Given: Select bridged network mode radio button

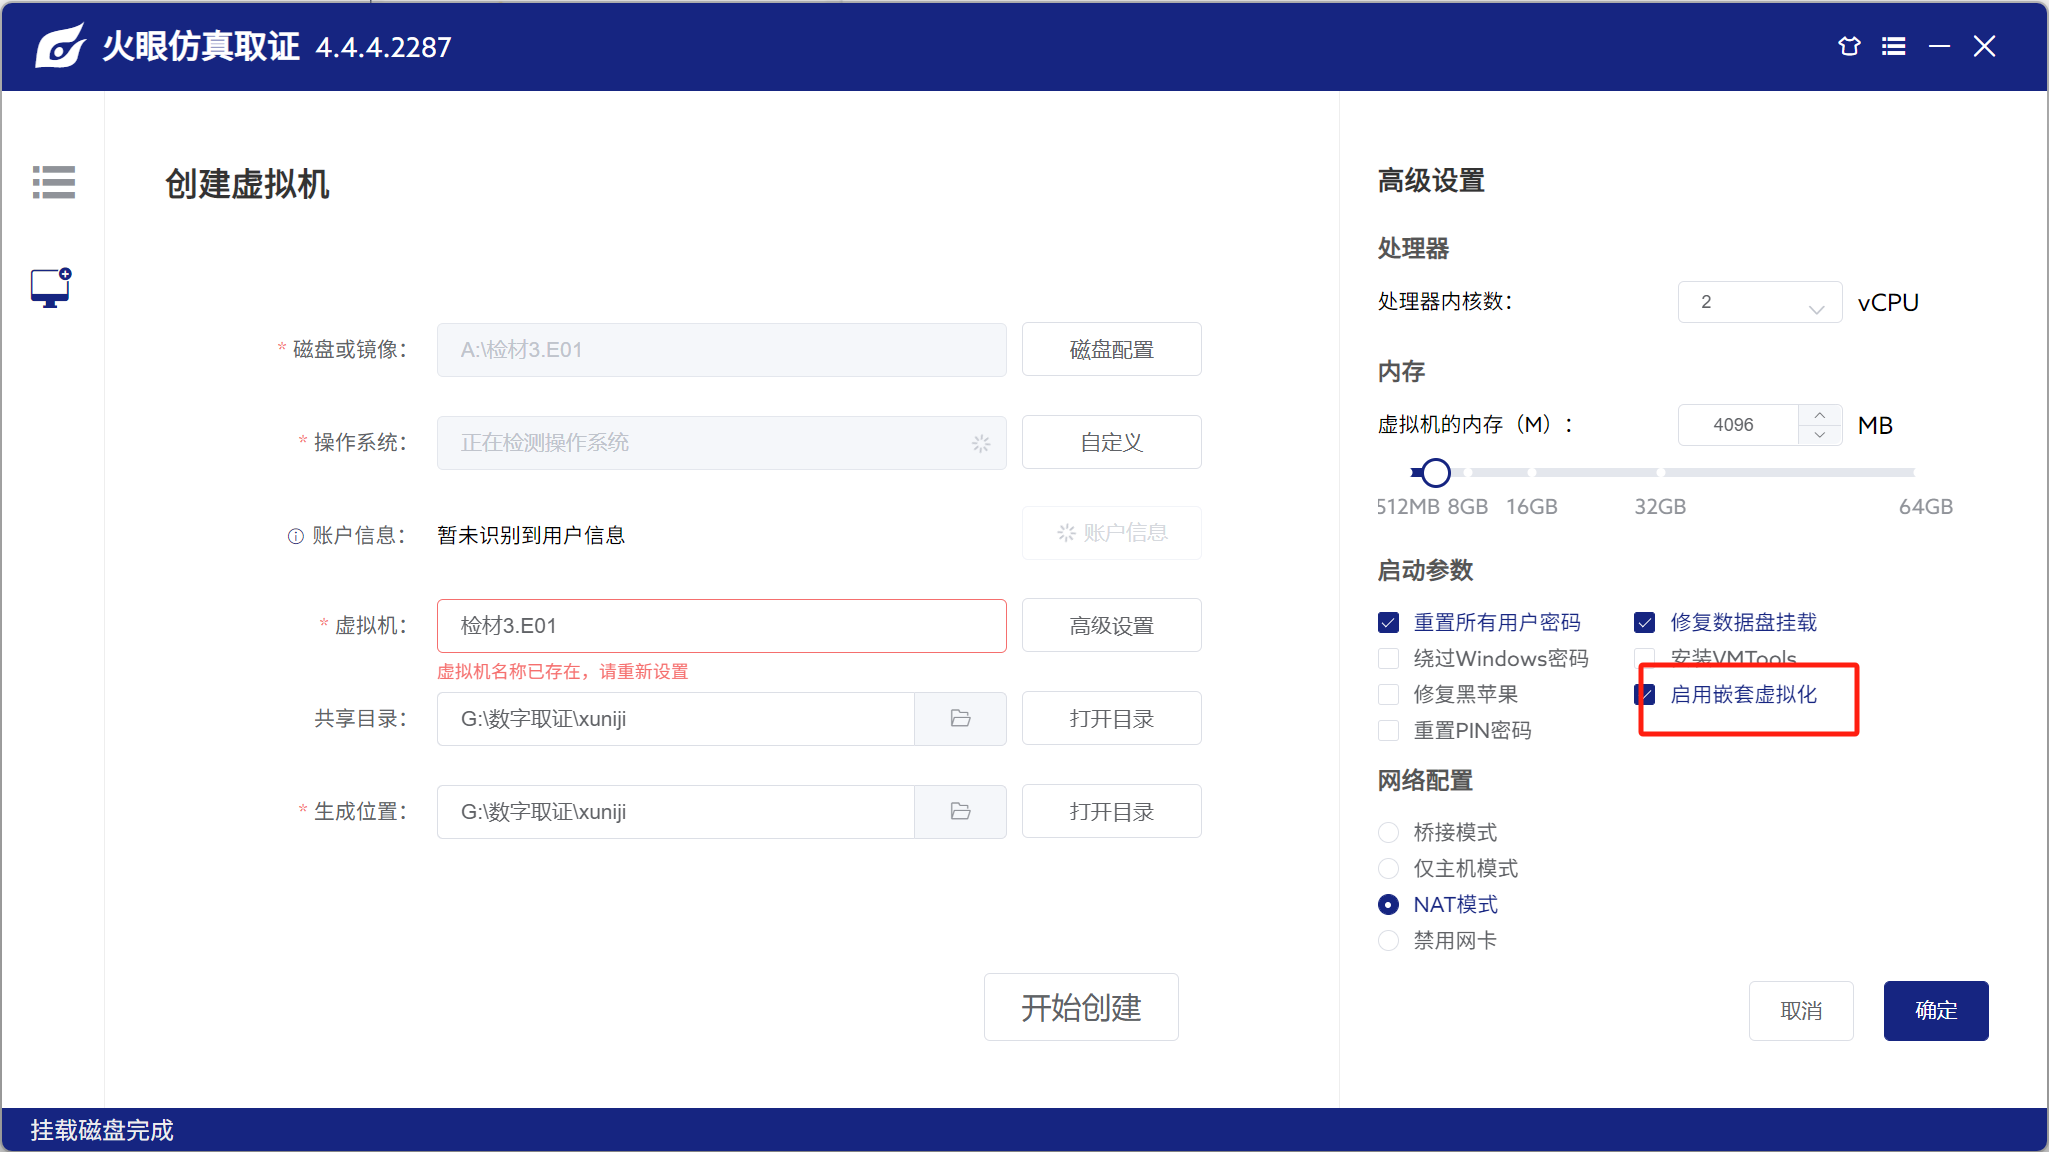Looking at the screenshot, I should (1388, 832).
